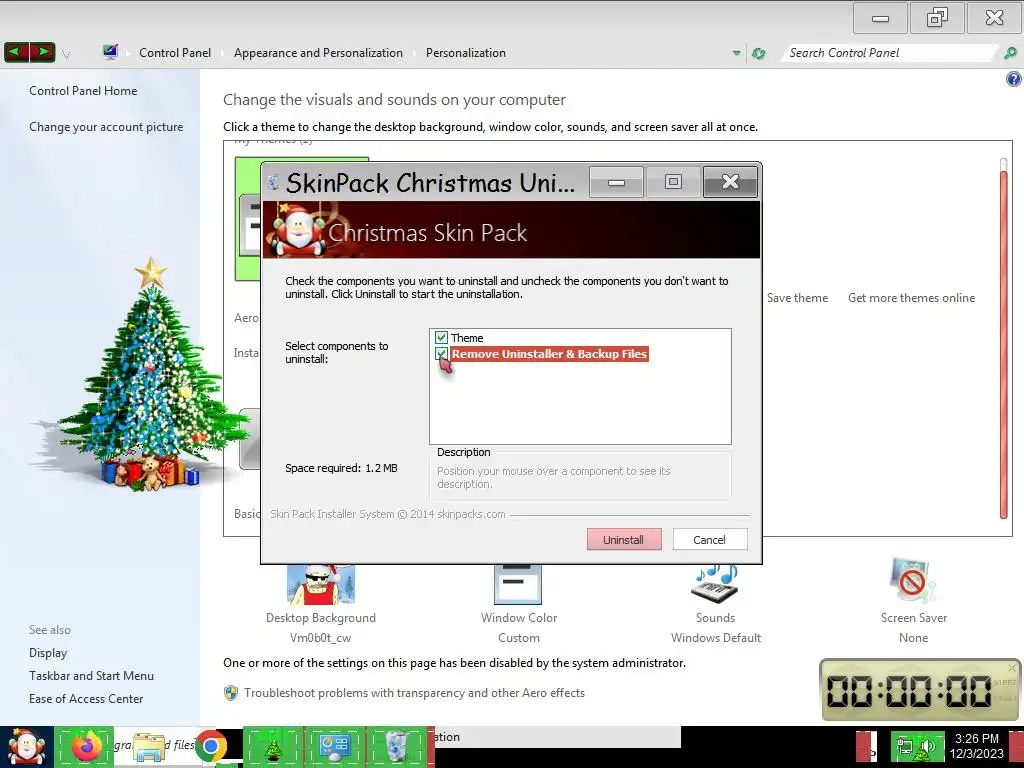Open Window Color settings icon

pos(518,584)
